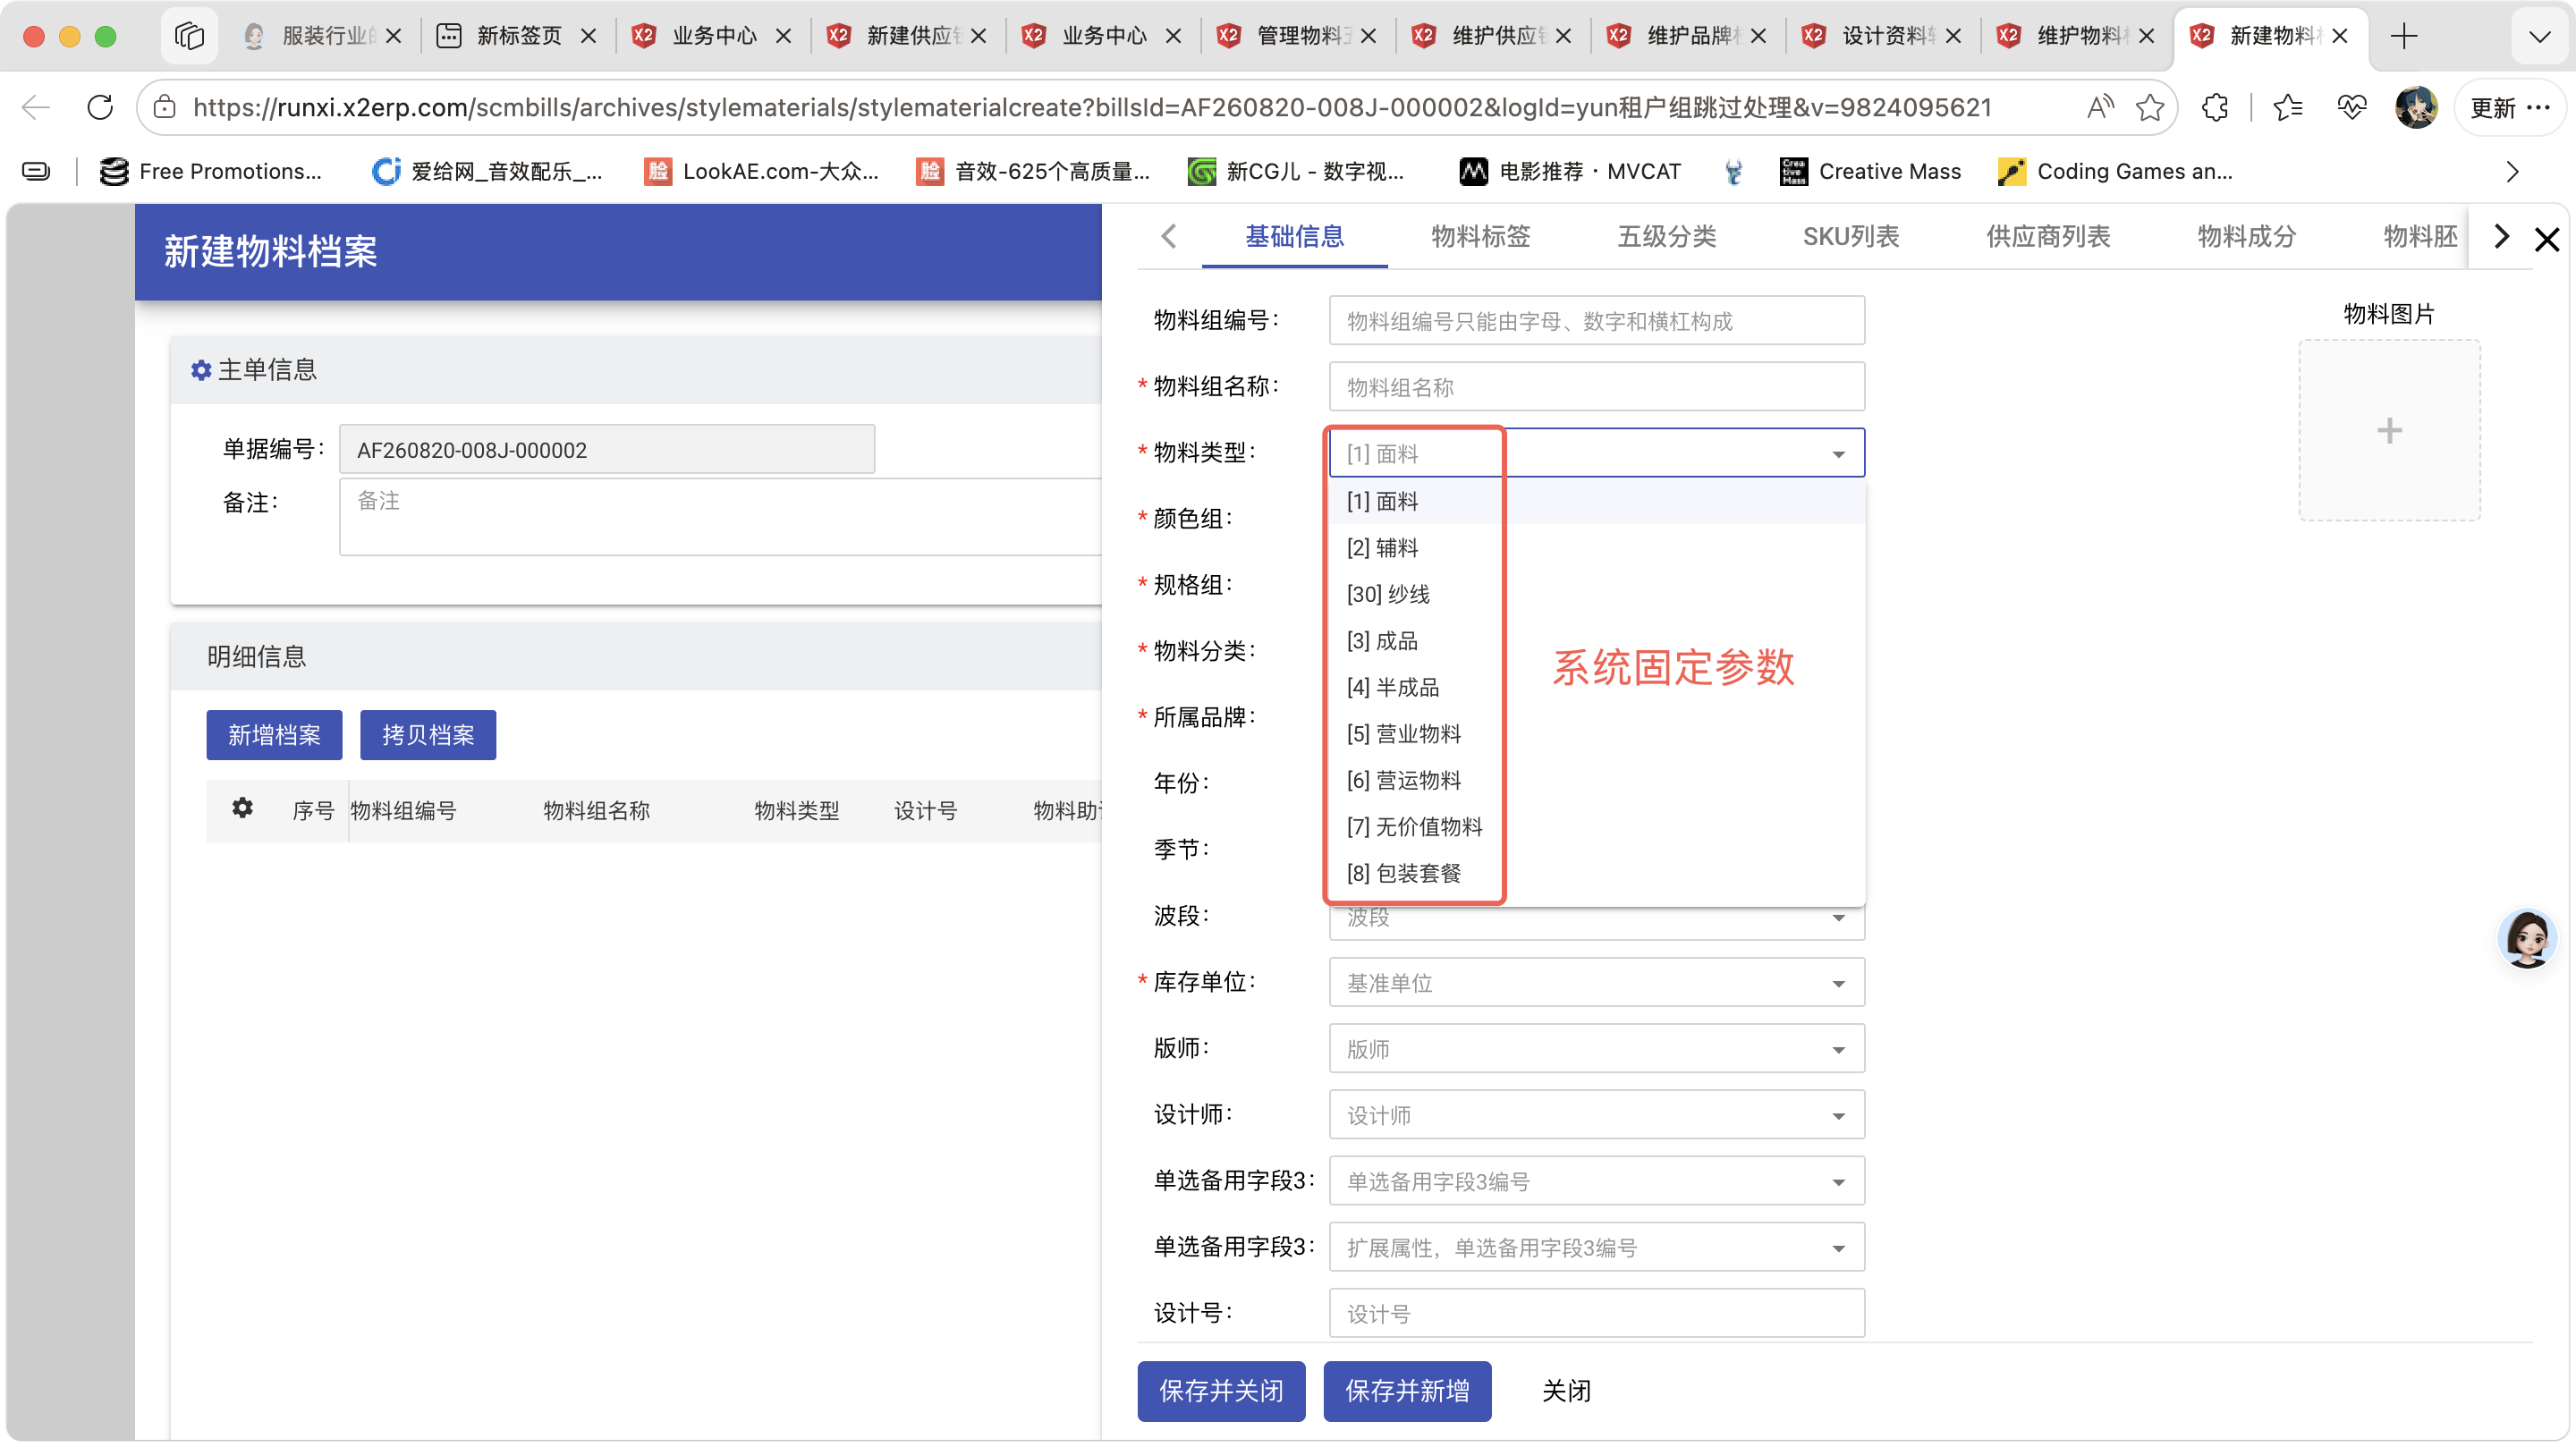Image resolution: width=2576 pixels, height=1447 pixels.
Task: Focus 物料组名称 input field
Action: (x=1596, y=387)
